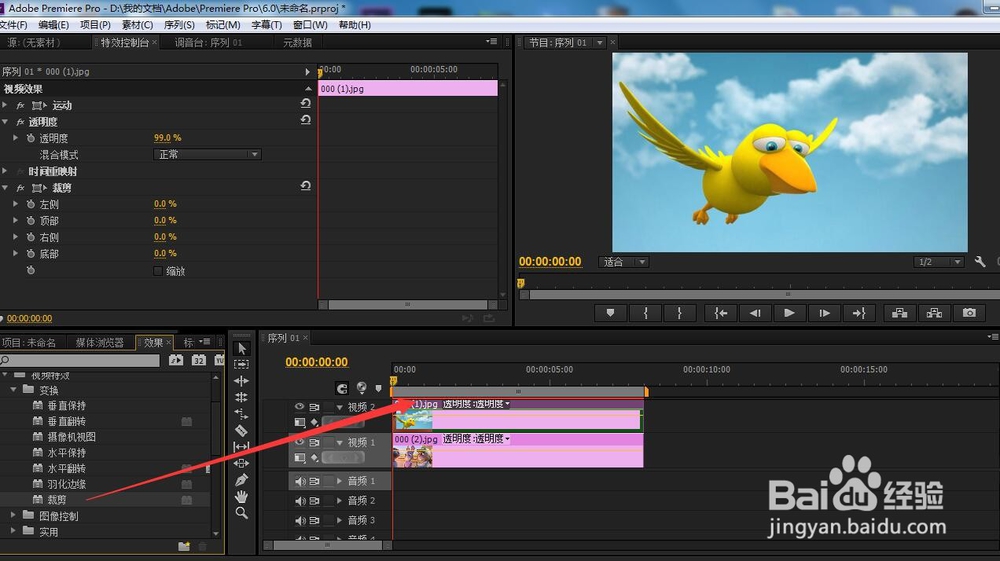
Task: Switch to the 元数据 tab
Action: [x=297, y=43]
